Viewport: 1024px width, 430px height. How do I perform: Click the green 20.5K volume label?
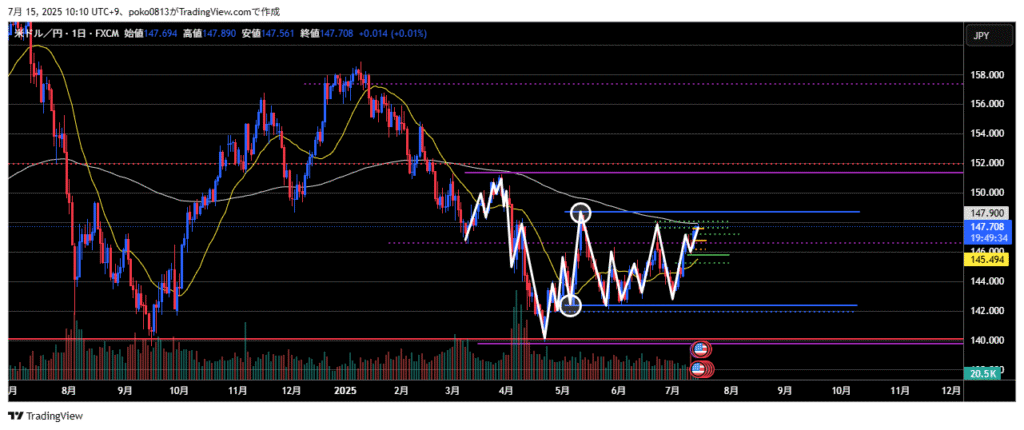pyautogui.click(x=981, y=373)
